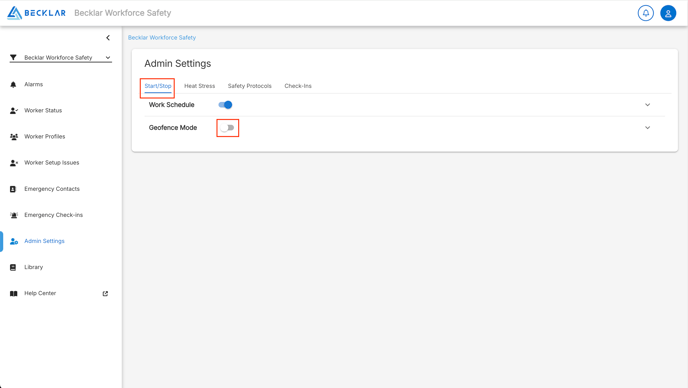Image resolution: width=688 pixels, height=388 pixels.
Task: Click the Admin Settings icon
Action: [x=14, y=241]
